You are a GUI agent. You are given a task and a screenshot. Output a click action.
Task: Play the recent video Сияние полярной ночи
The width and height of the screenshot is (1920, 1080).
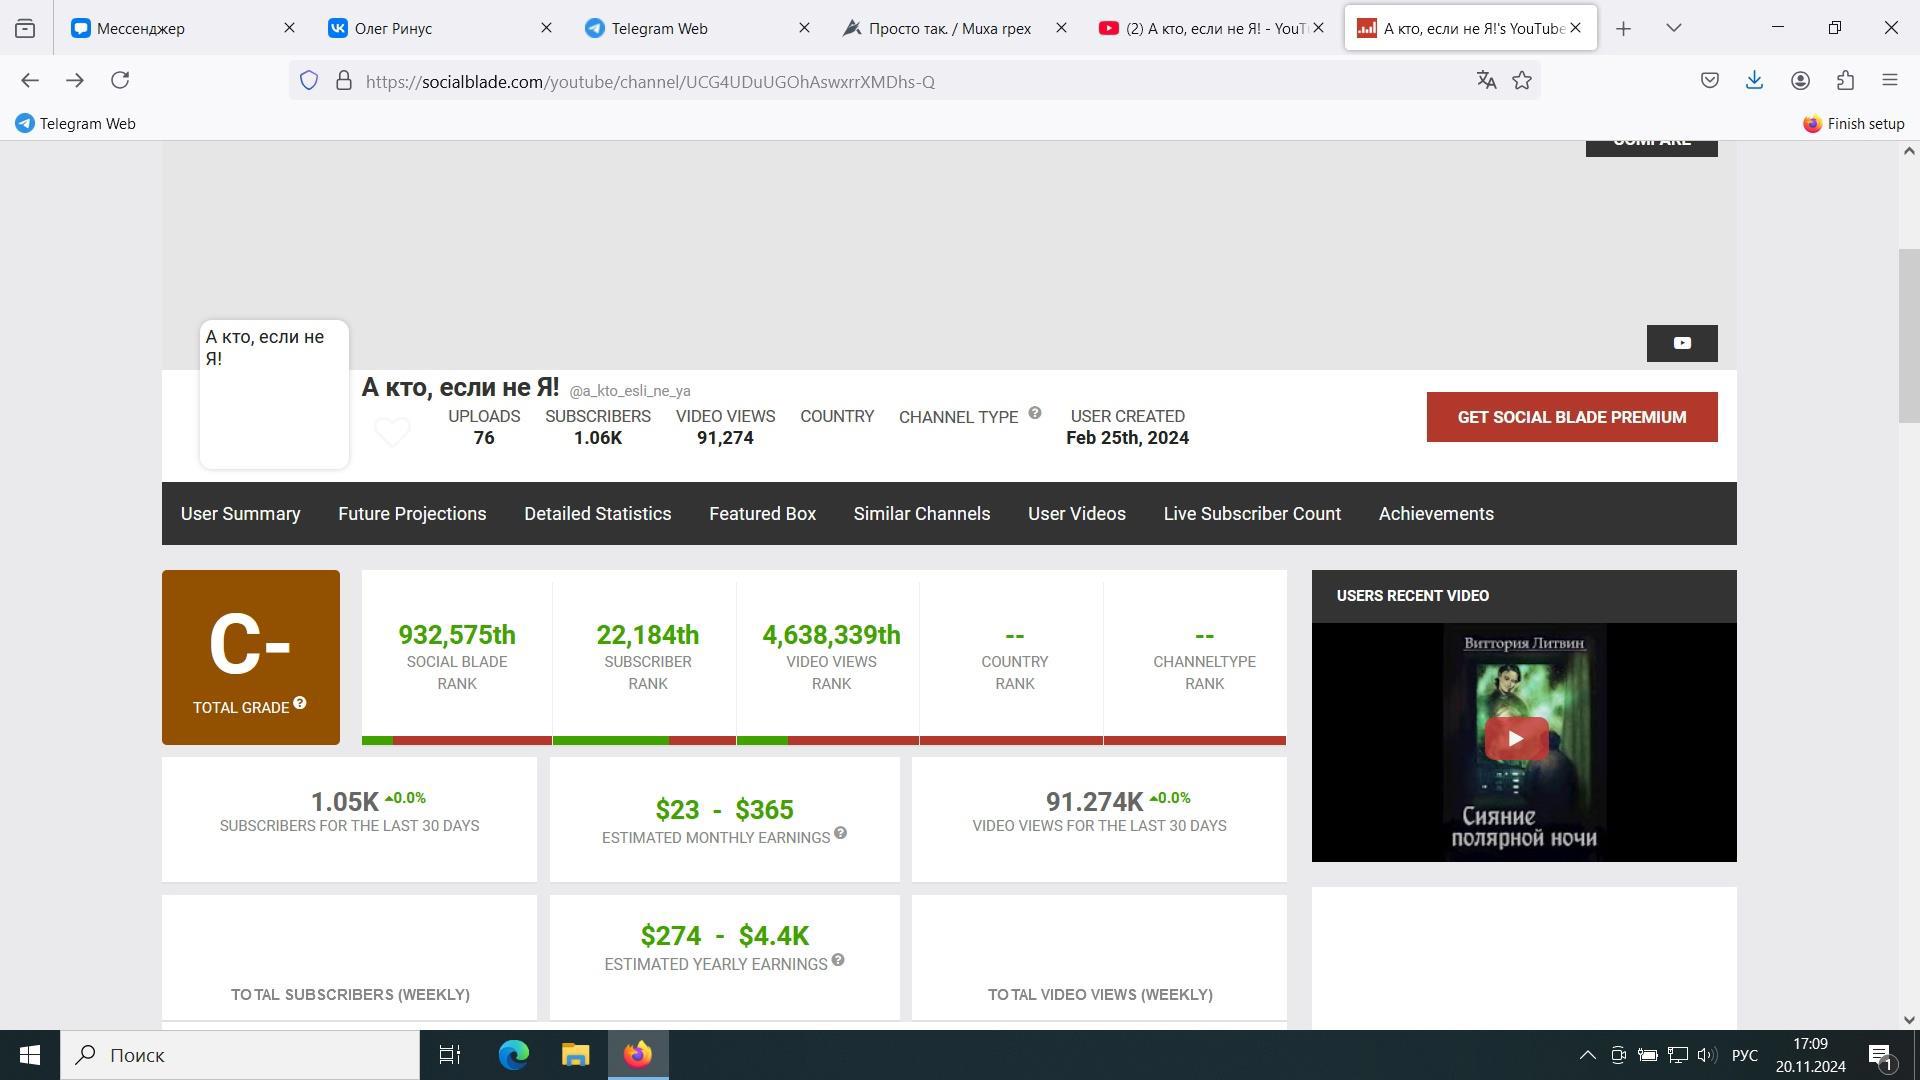pos(1515,739)
